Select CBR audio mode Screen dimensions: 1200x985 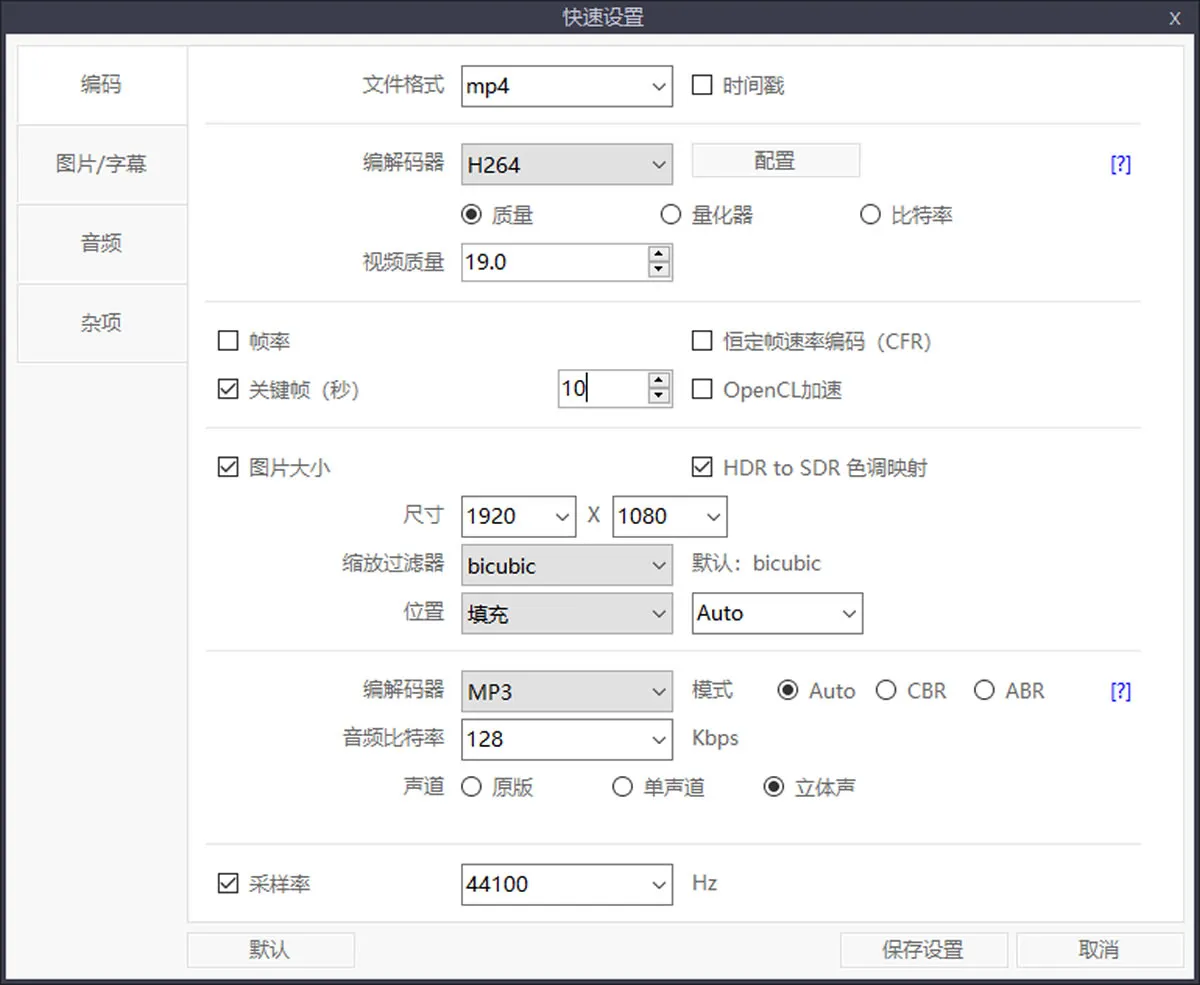click(x=886, y=691)
